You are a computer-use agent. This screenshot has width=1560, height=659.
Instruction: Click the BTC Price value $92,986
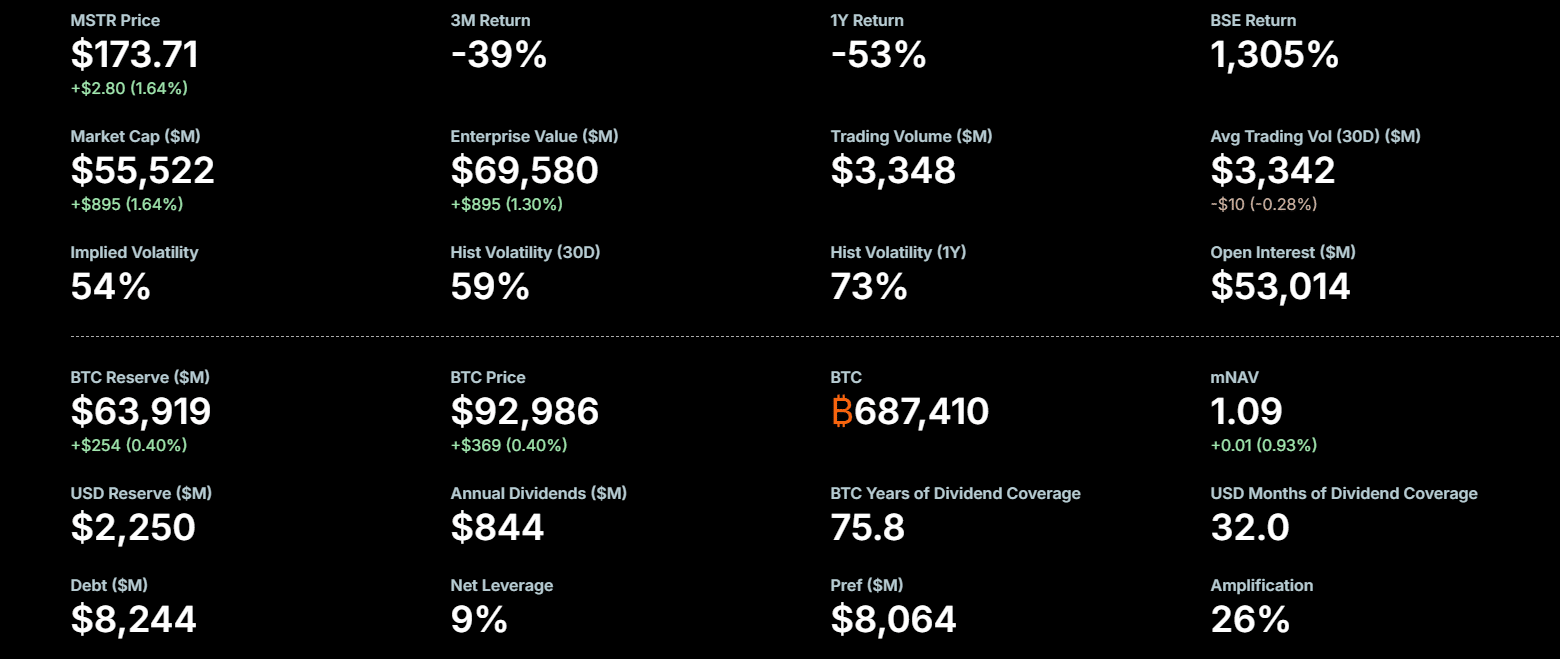click(x=524, y=412)
